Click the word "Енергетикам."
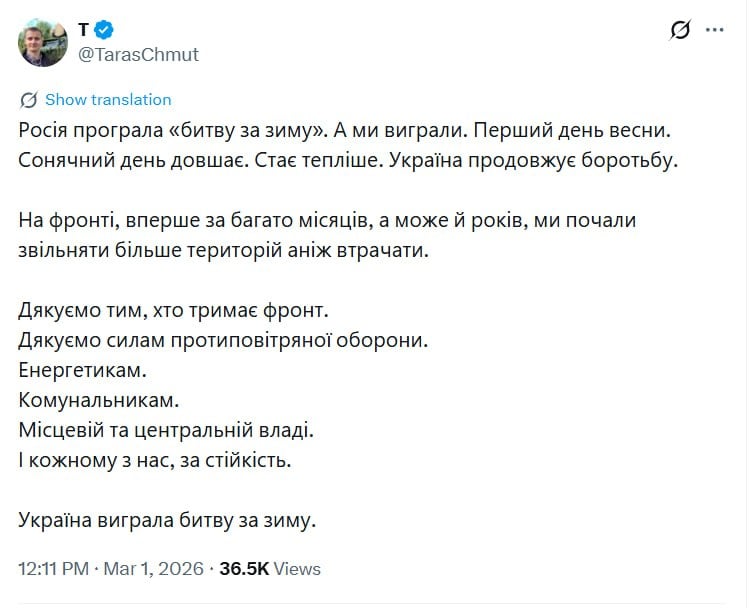The width and height of the screenshot is (751, 608). pyautogui.click(x=82, y=370)
